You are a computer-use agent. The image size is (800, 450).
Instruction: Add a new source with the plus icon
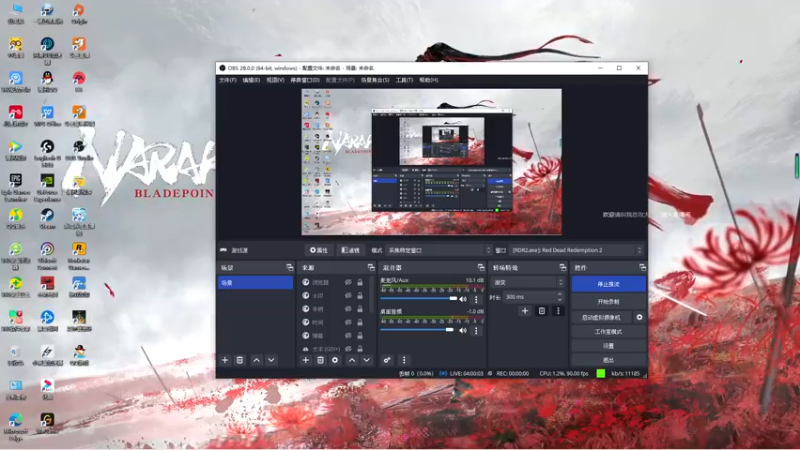click(306, 360)
